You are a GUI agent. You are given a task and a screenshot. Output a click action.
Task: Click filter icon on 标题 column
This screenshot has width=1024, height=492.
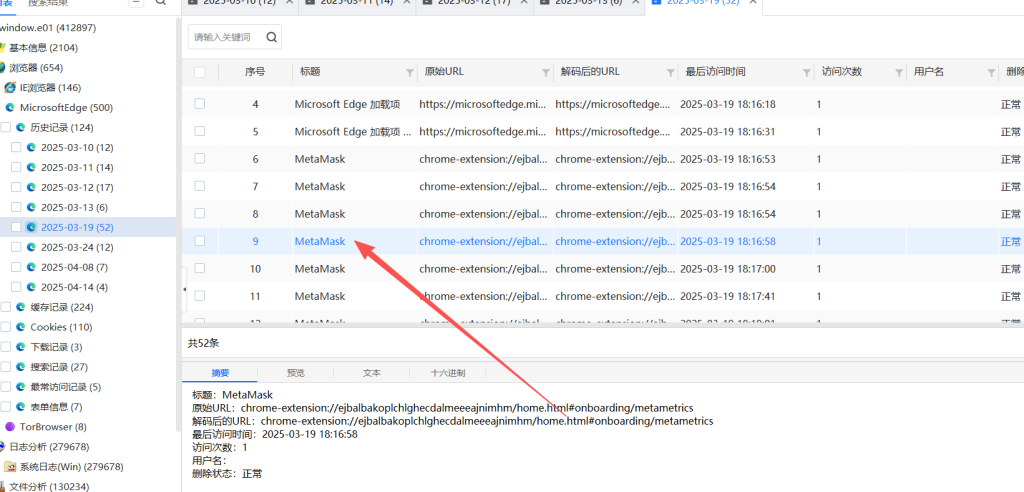click(x=409, y=73)
